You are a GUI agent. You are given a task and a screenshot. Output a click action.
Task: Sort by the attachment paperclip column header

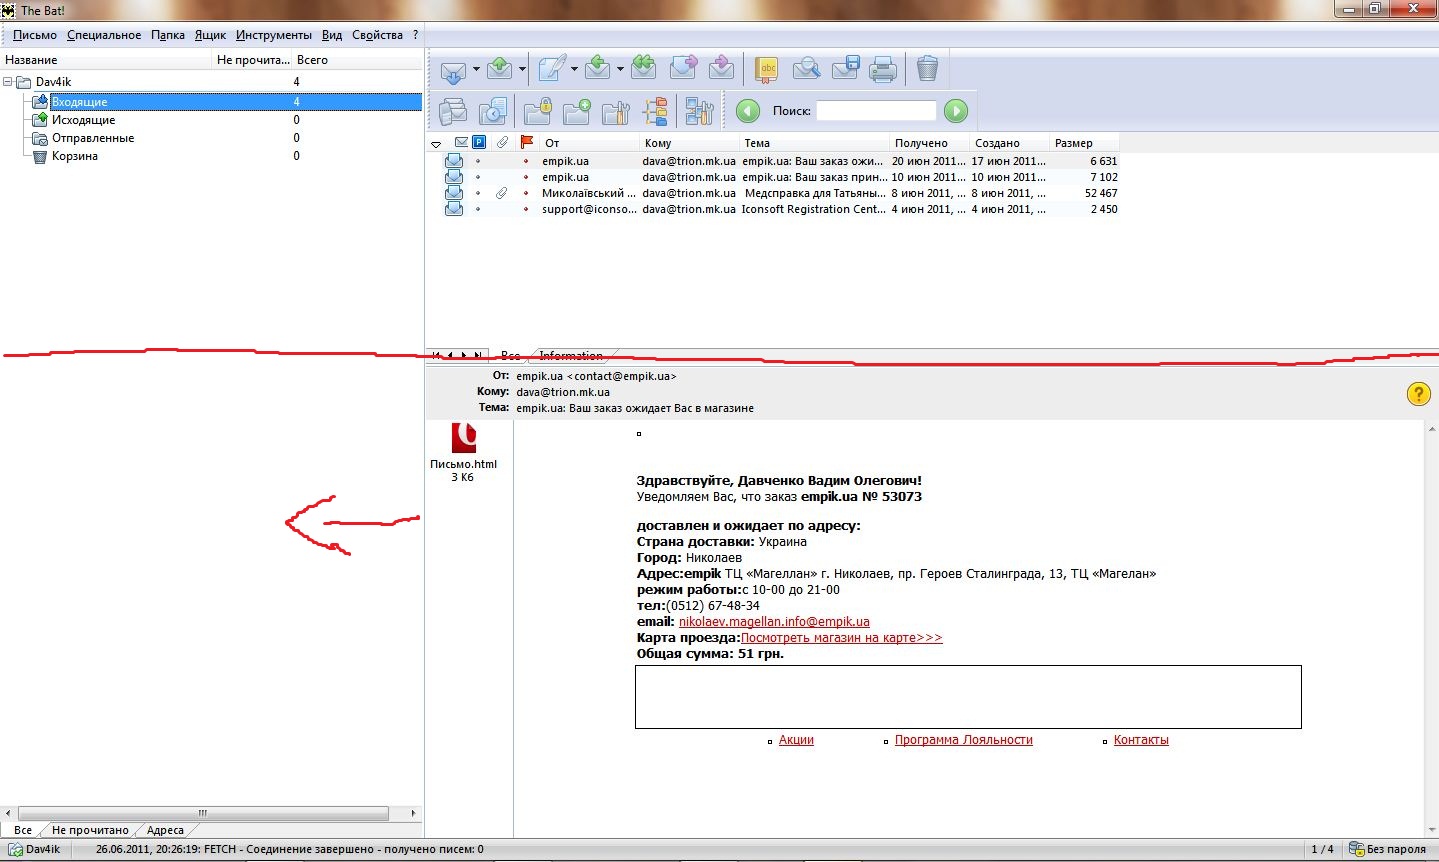click(x=502, y=143)
